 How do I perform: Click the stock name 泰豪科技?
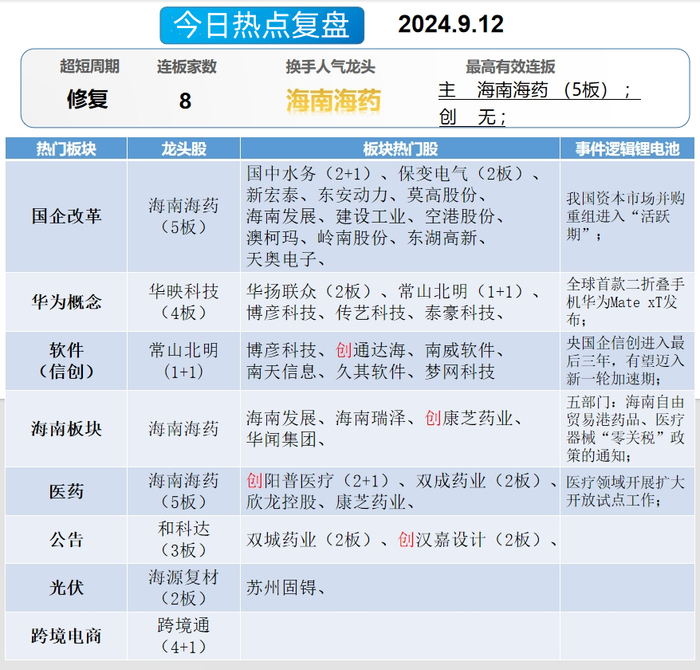(459, 313)
